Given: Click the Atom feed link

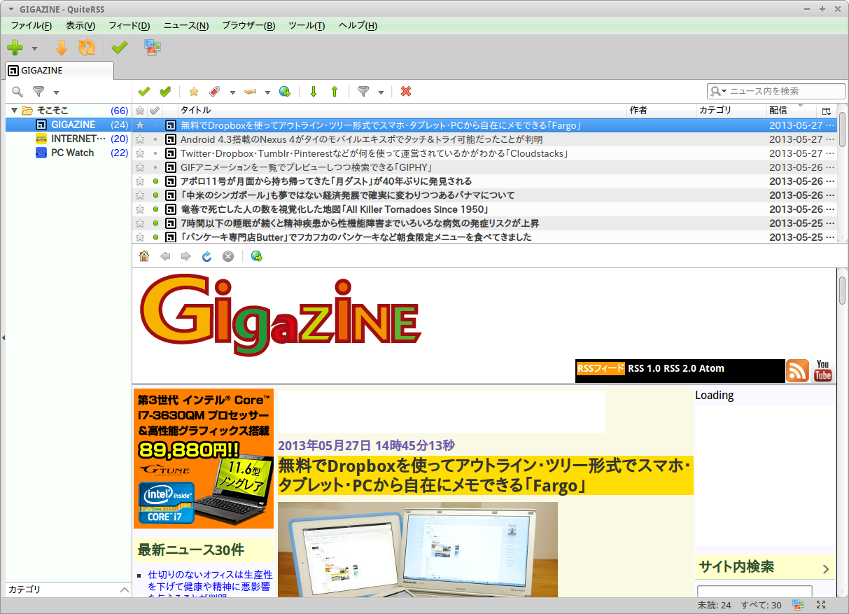Looking at the screenshot, I should [711, 368].
